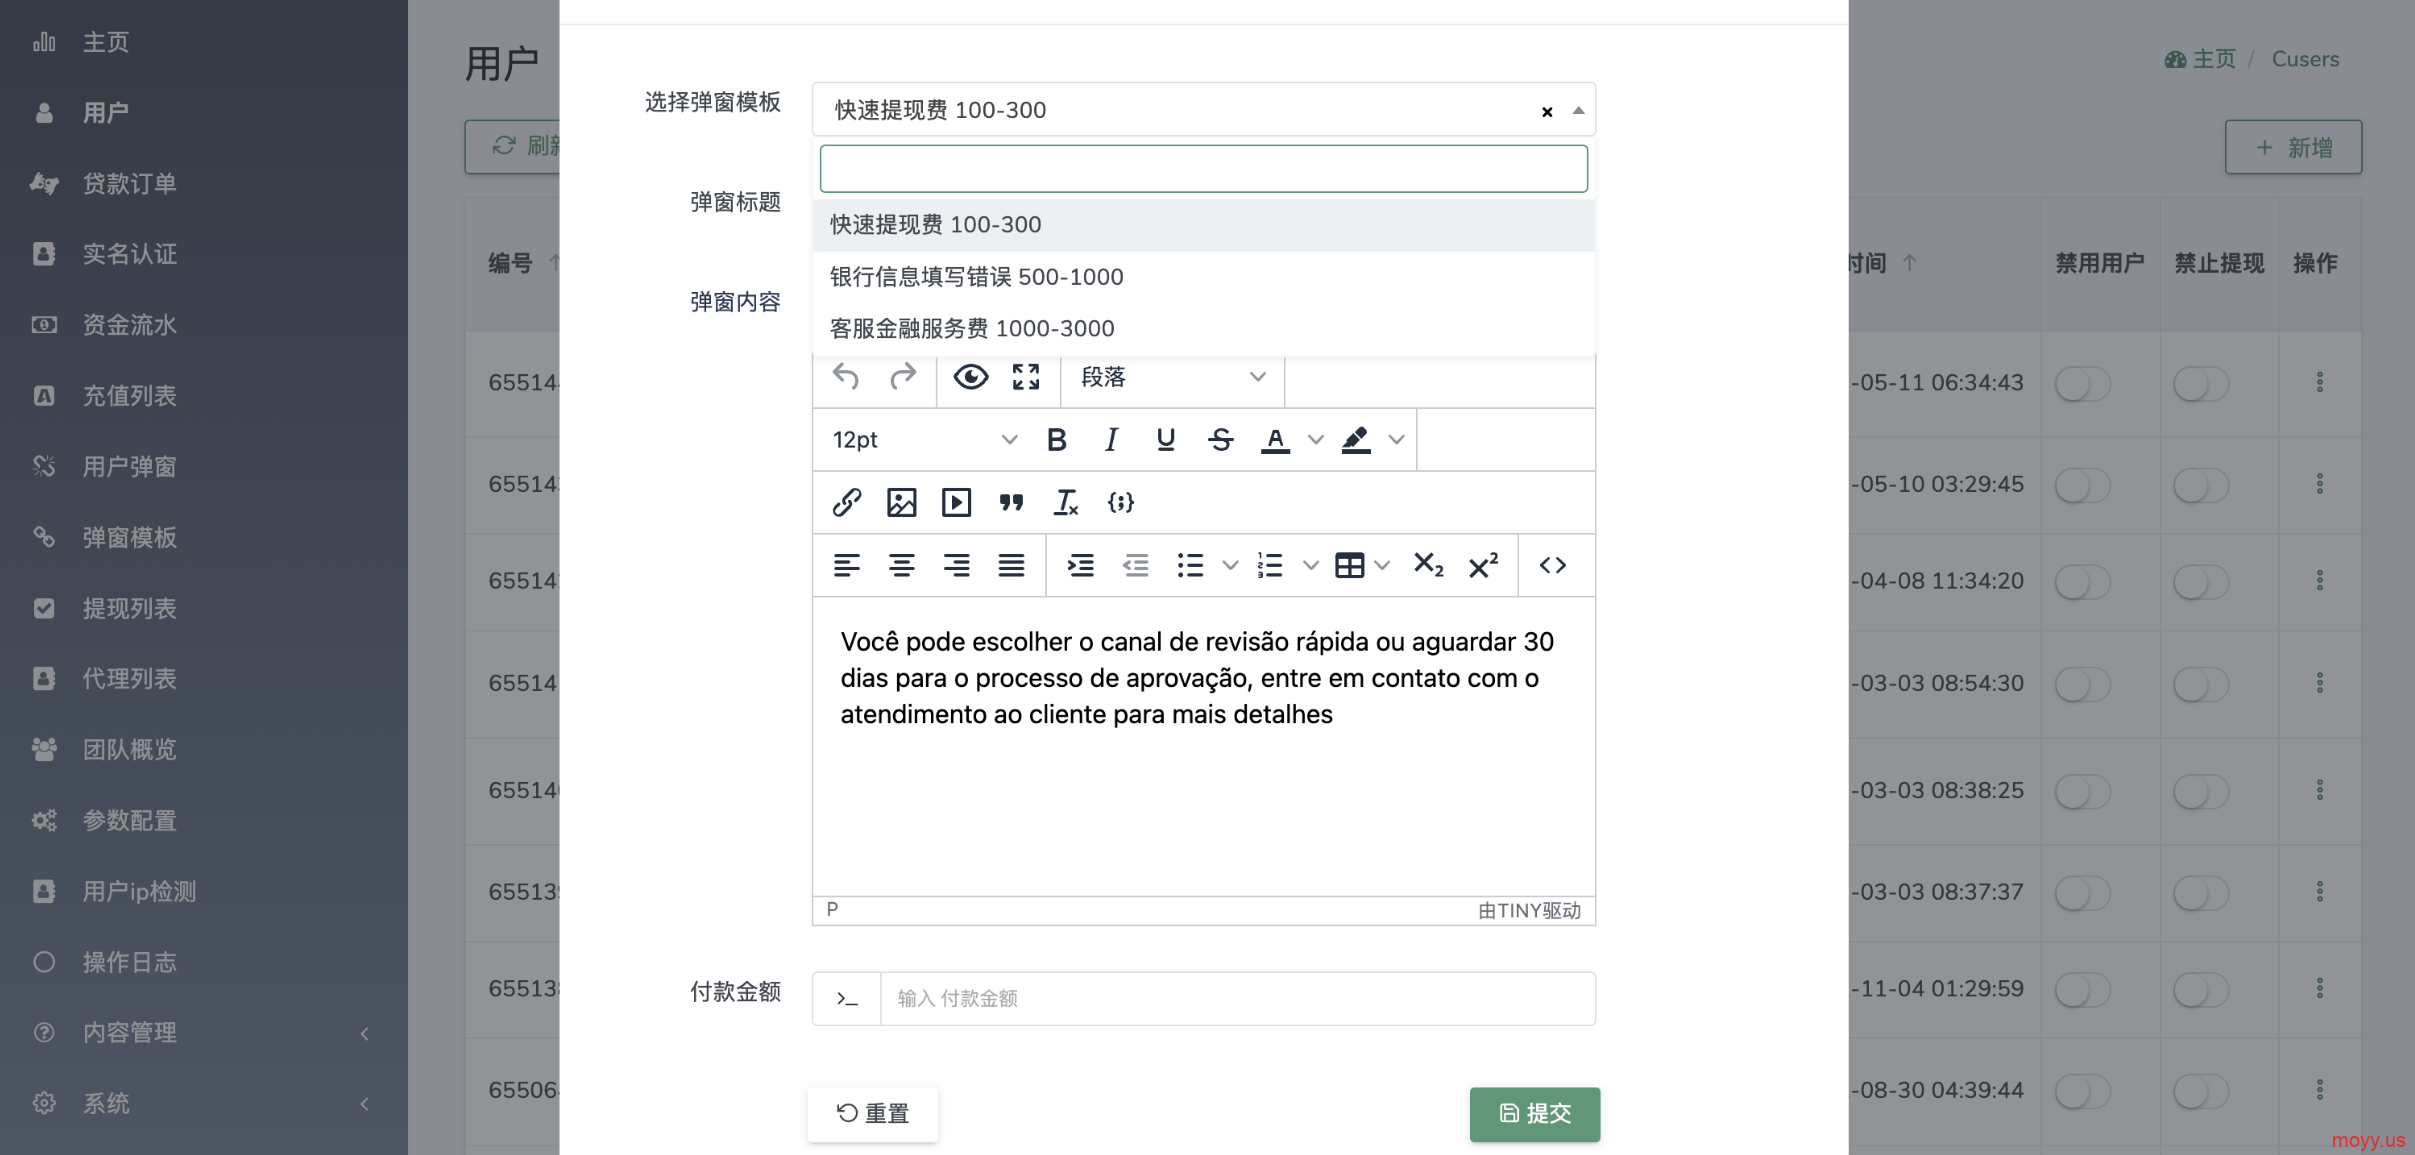The image size is (2415, 1155).
Task: Toggle italic text formatting
Action: coord(1111,440)
